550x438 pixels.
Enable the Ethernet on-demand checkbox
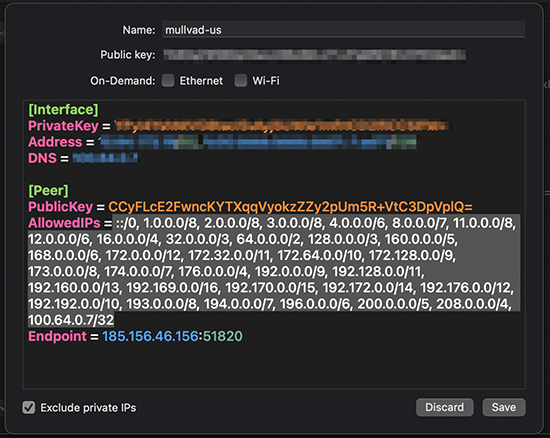[168, 81]
